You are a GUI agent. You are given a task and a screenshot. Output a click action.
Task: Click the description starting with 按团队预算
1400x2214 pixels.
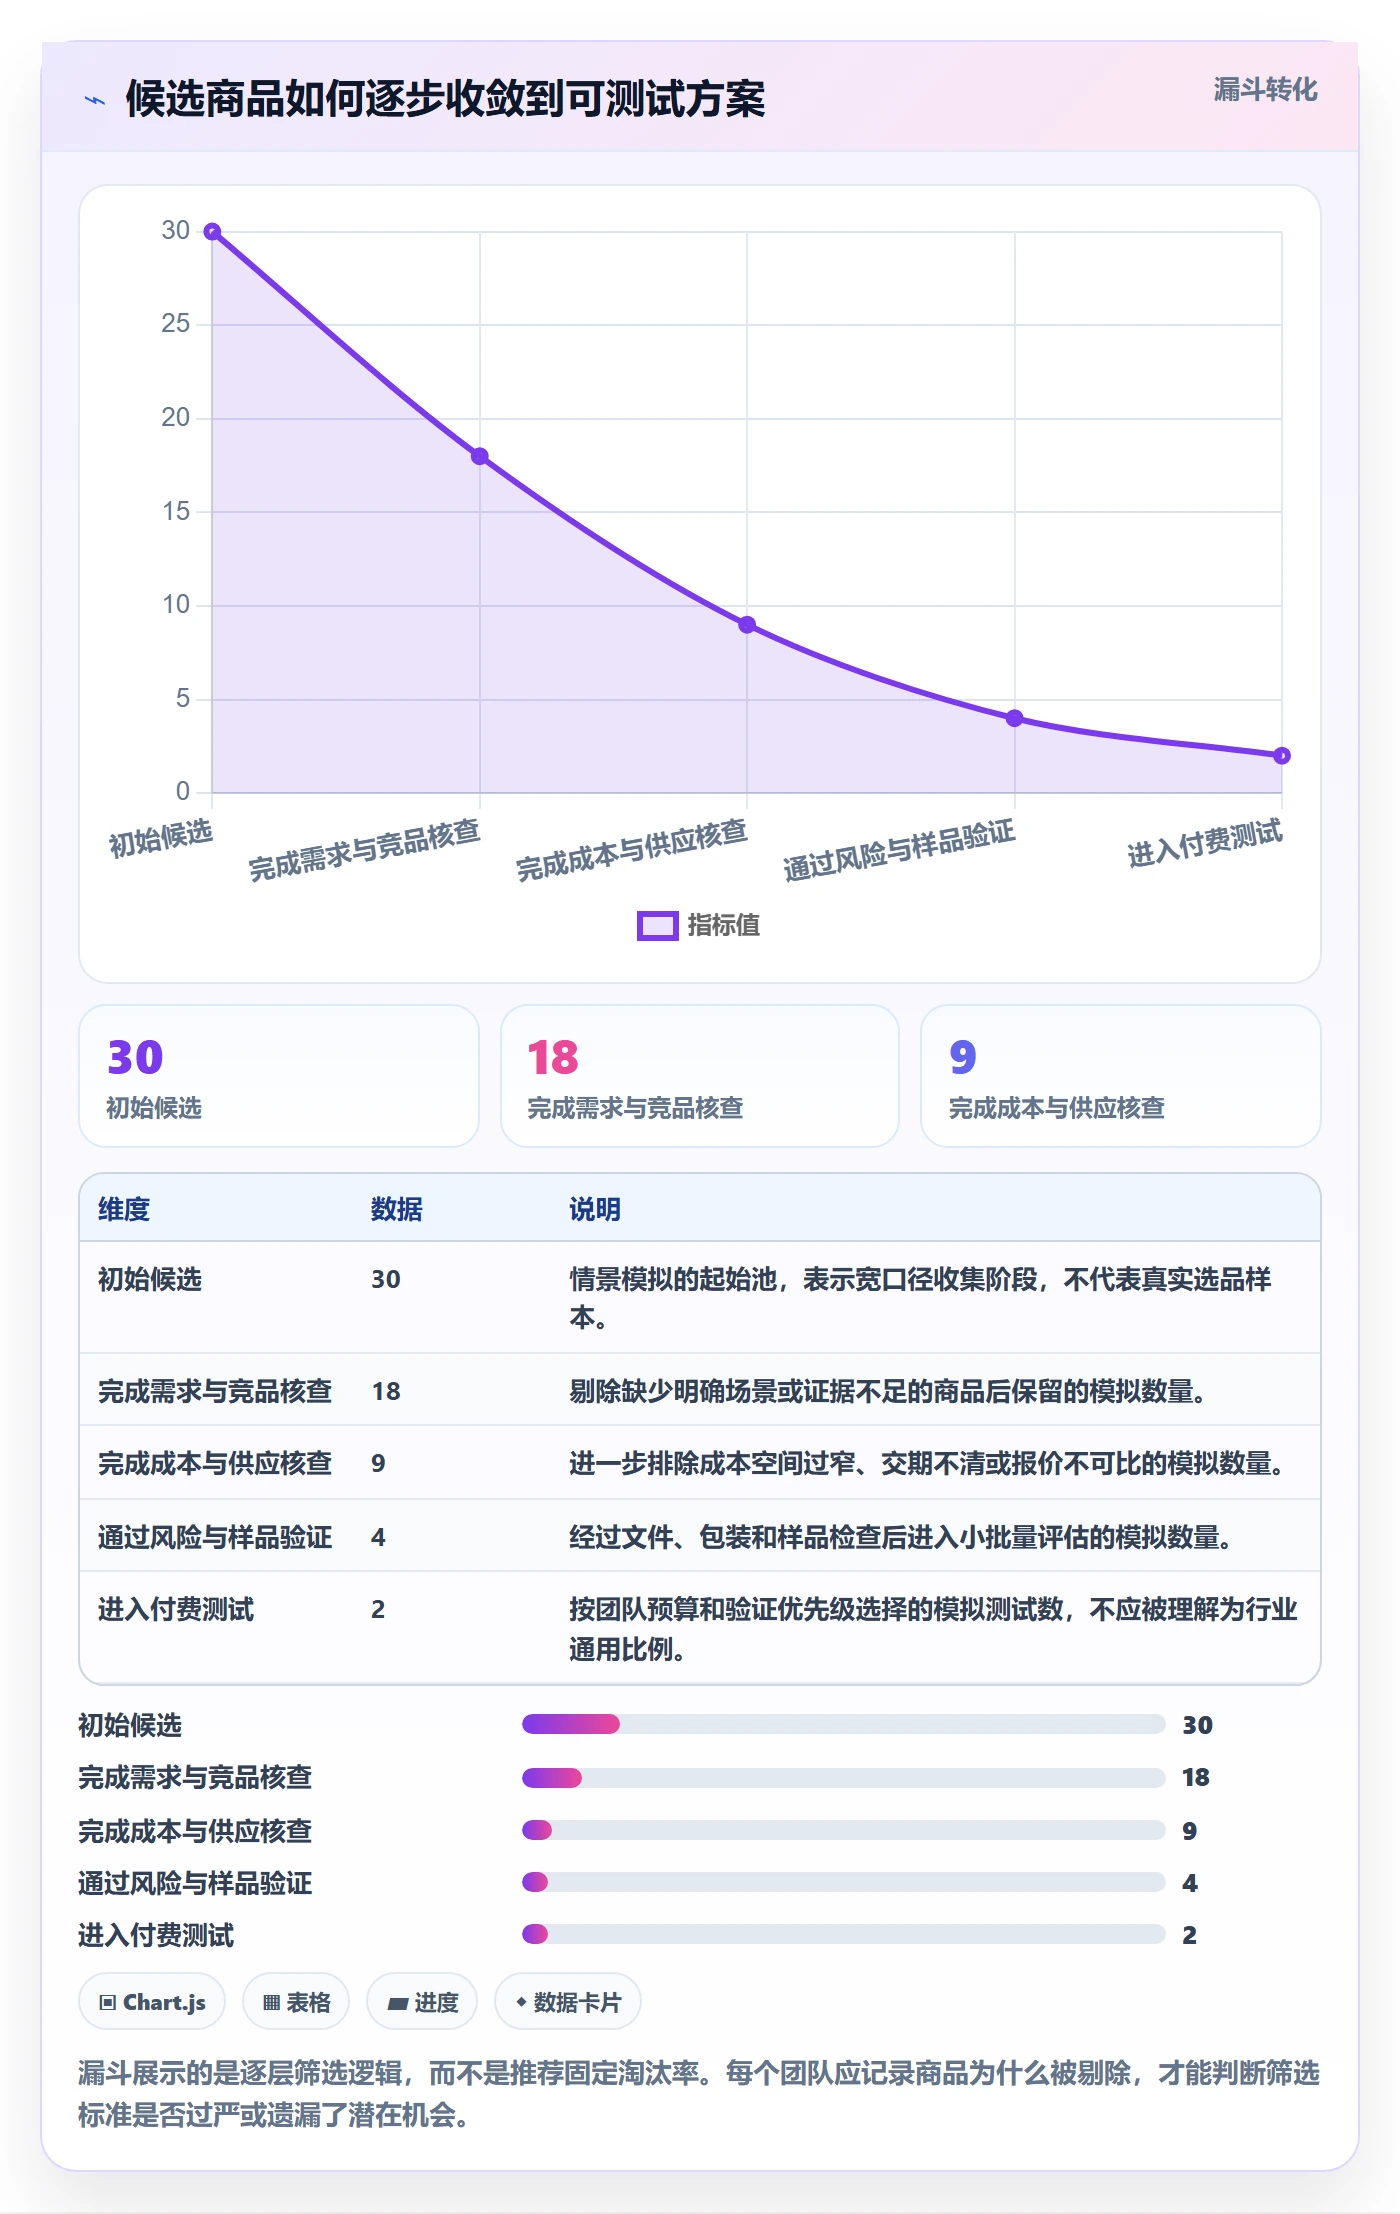click(933, 1629)
